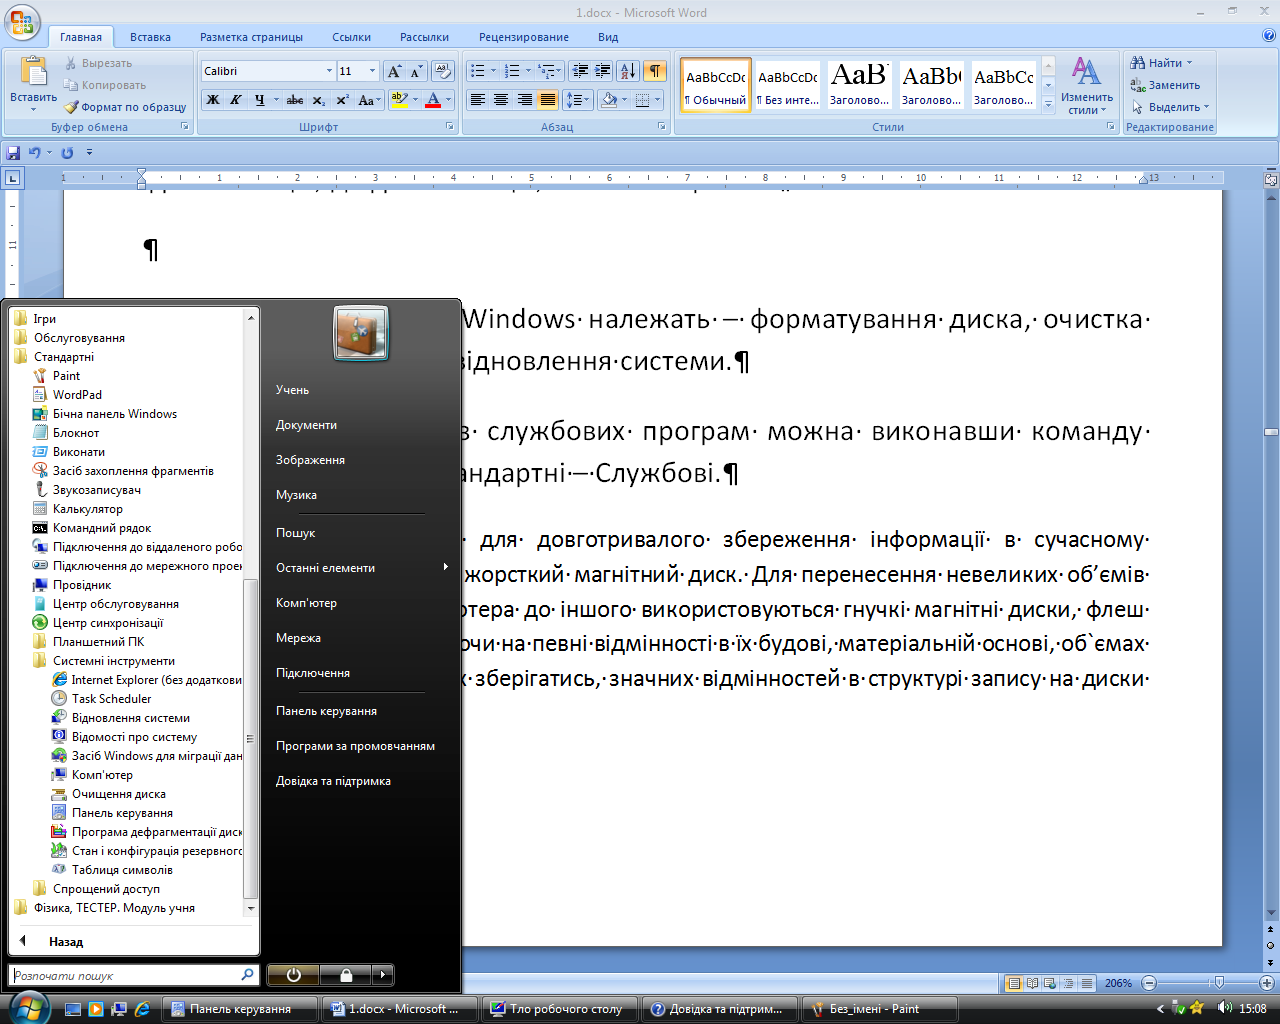This screenshot has height=1024, width=1280.
Task: Click the subscript x₂ icon
Action: (x=318, y=100)
